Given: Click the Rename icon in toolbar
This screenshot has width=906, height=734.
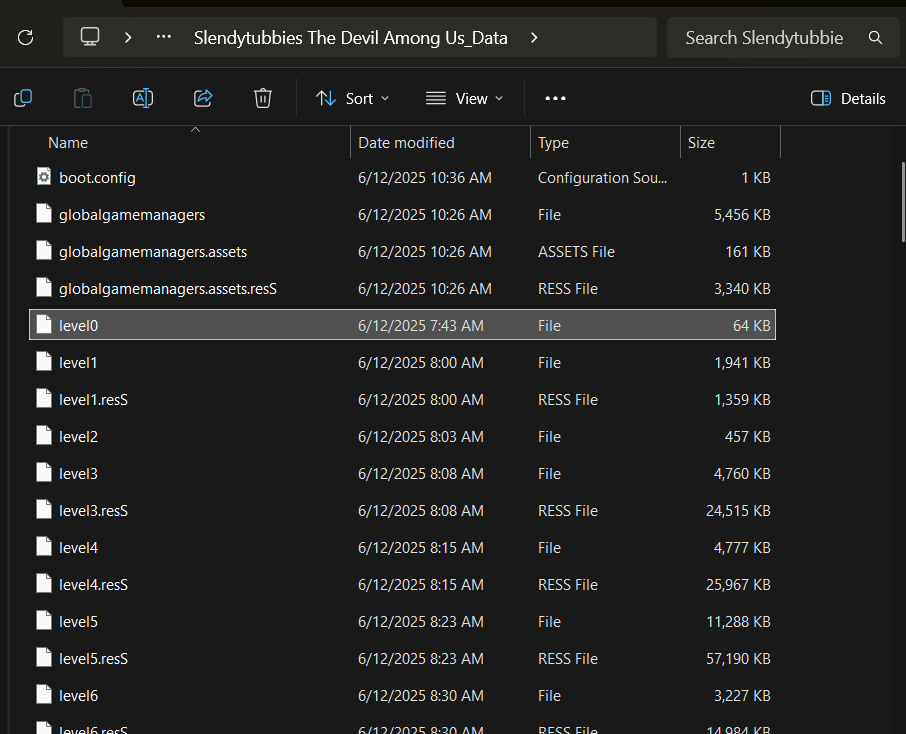Looking at the screenshot, I should 143,98.
